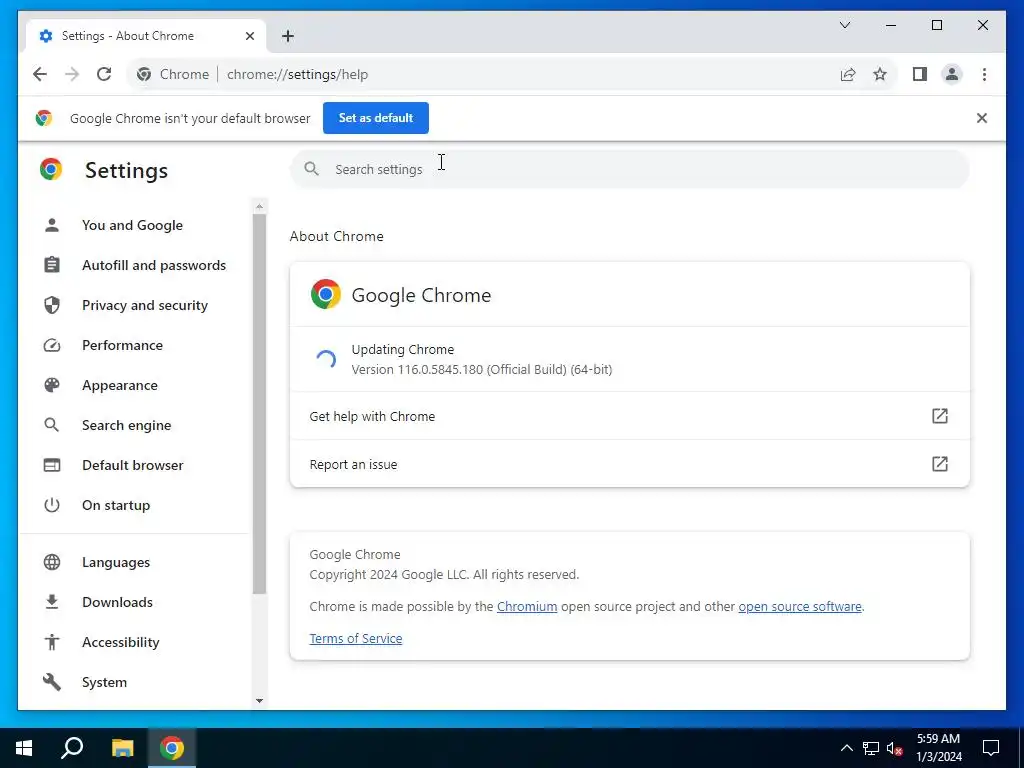This screenshot has width=1024, height=768.
Task: Open the open source software link
Action: click(800, 607)
